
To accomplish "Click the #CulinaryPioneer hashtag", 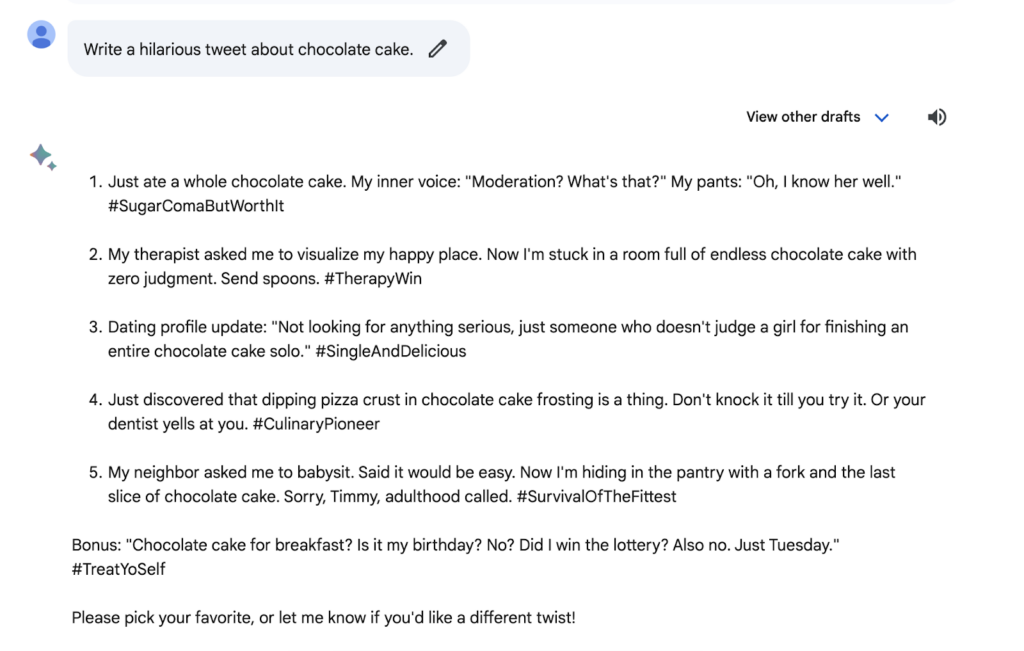I will [x=316, y=424].
